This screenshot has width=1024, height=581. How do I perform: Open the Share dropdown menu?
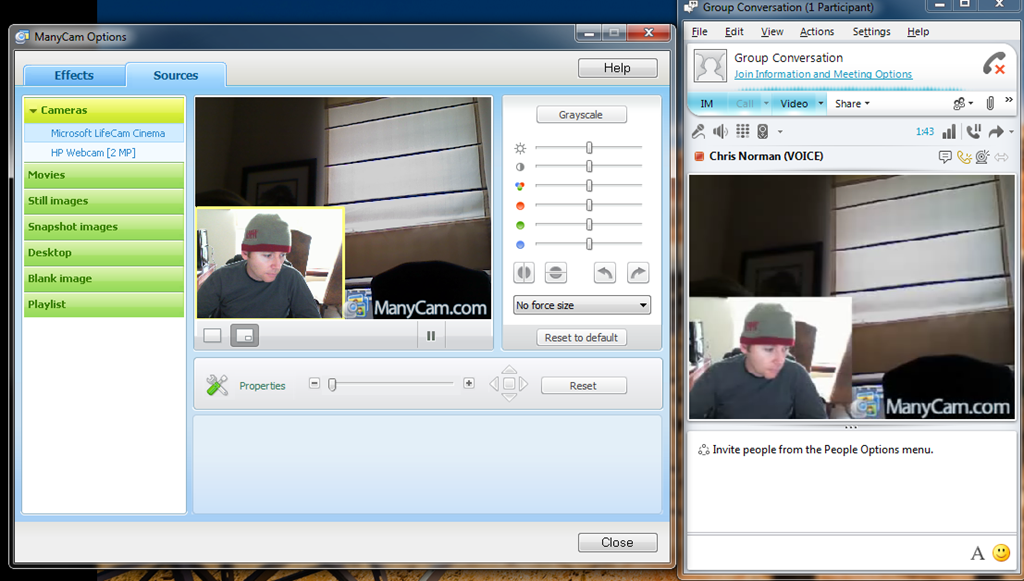click(x=852, y=103)
